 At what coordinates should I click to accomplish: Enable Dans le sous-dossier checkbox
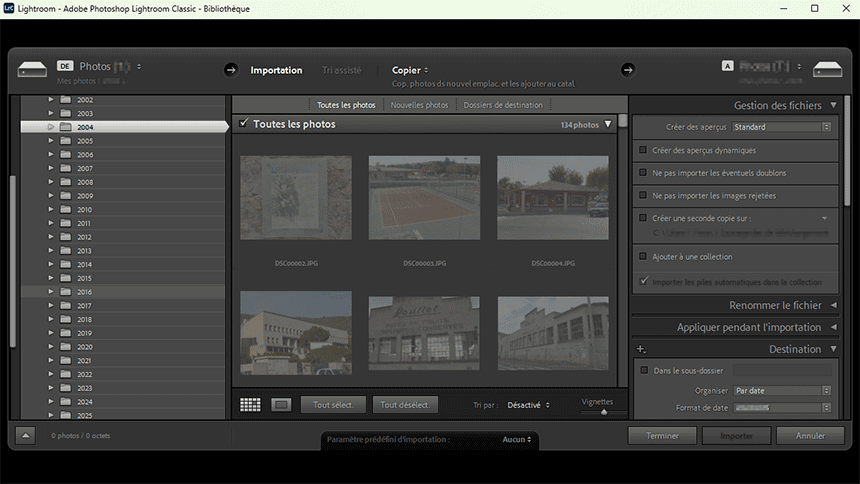(644, 370)
